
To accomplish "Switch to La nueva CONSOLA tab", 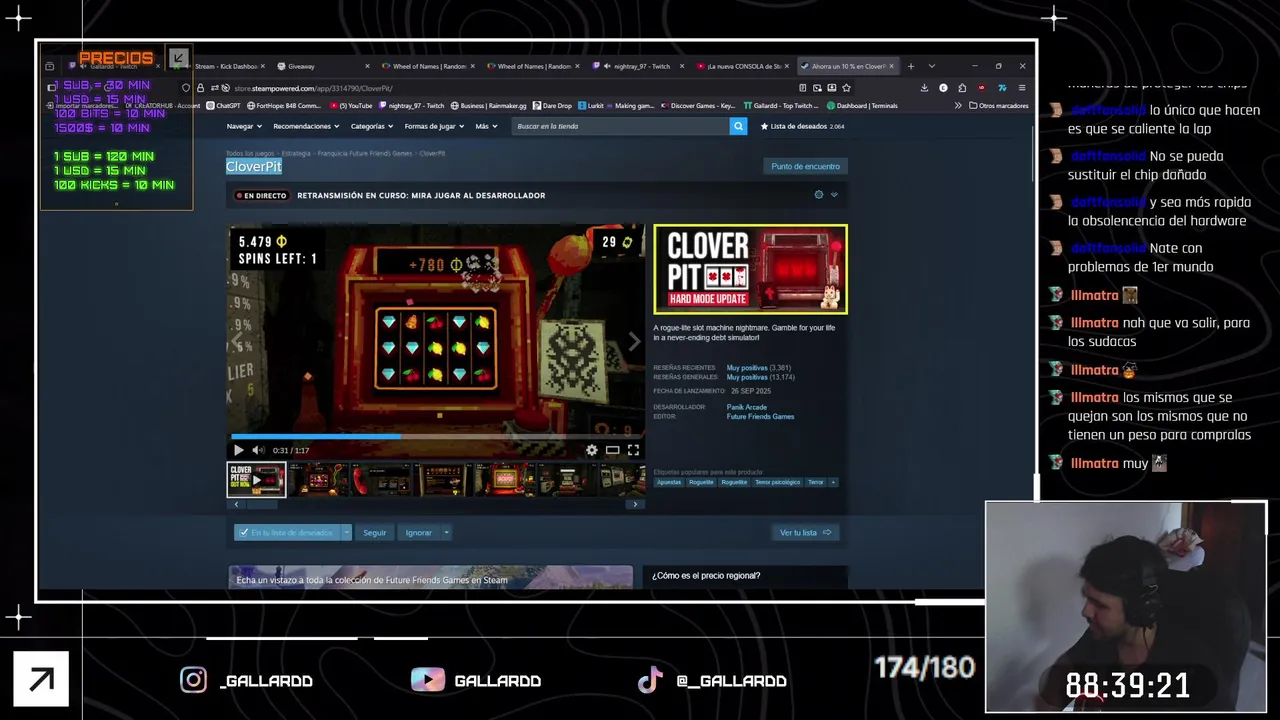I will (x=741, y=66).
